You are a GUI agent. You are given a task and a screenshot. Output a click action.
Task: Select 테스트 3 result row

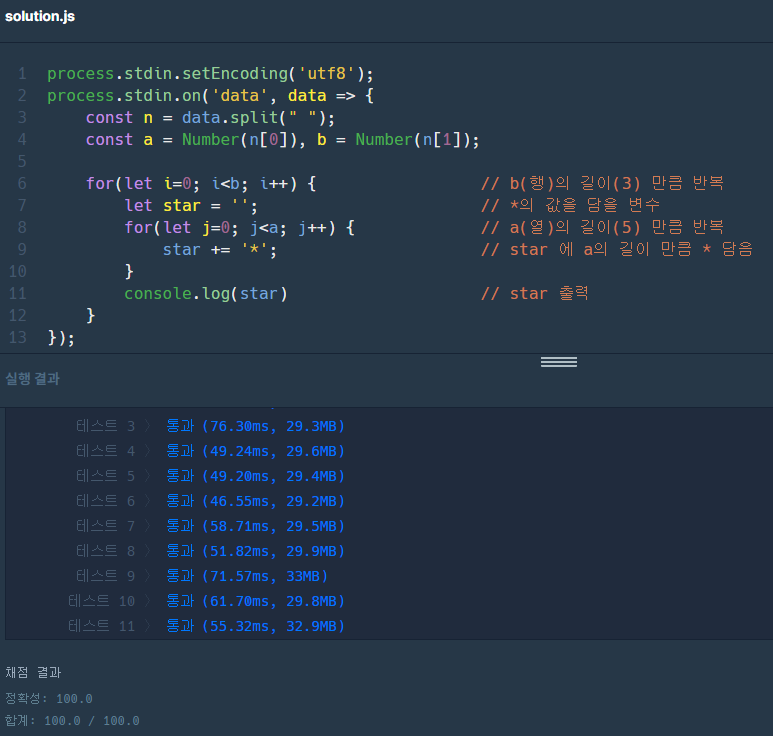tap(210, 426)
